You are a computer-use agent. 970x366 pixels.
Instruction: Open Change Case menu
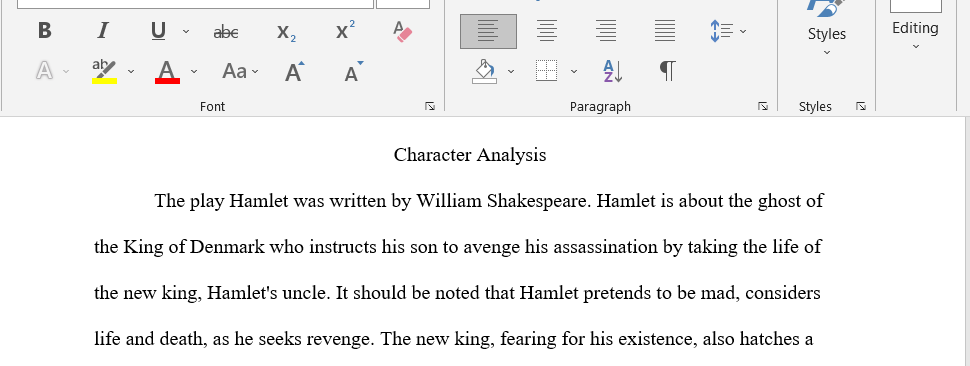pyautogui.click(x=240, y=72)
